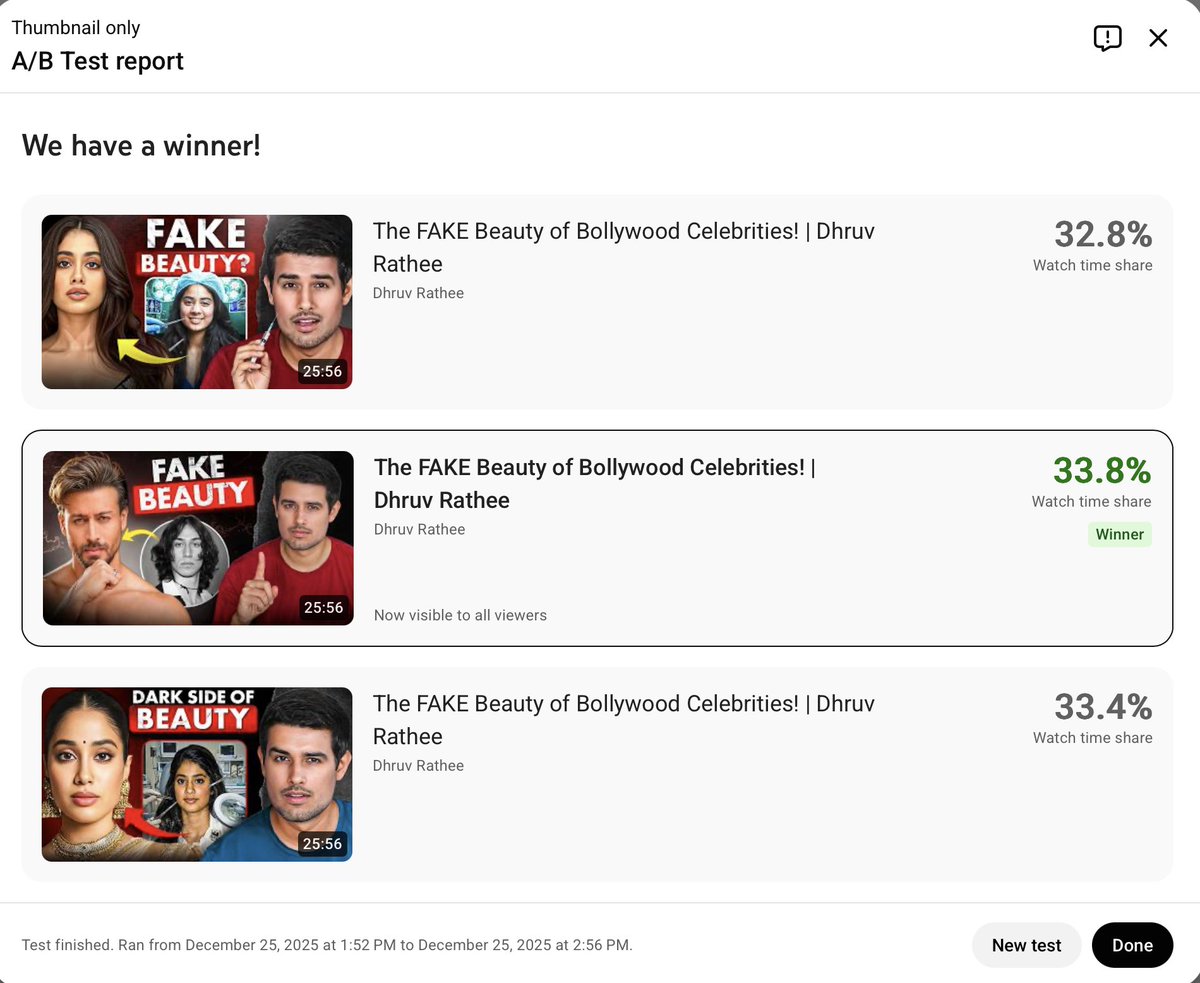Click the Dhruv Rathee channel name in the 33.4% row
This screenshot has height=983, width=1200.
click(418, 765)
